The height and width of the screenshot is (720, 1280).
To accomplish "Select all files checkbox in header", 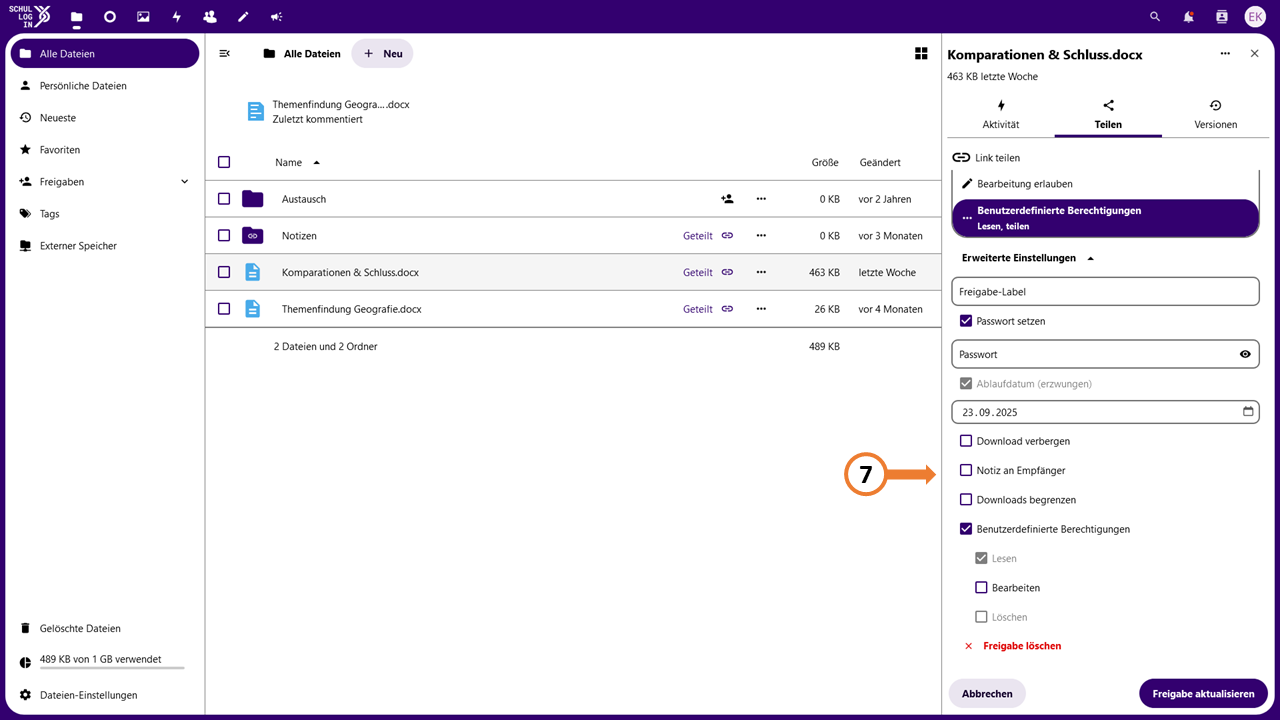I will coord(224,162).
